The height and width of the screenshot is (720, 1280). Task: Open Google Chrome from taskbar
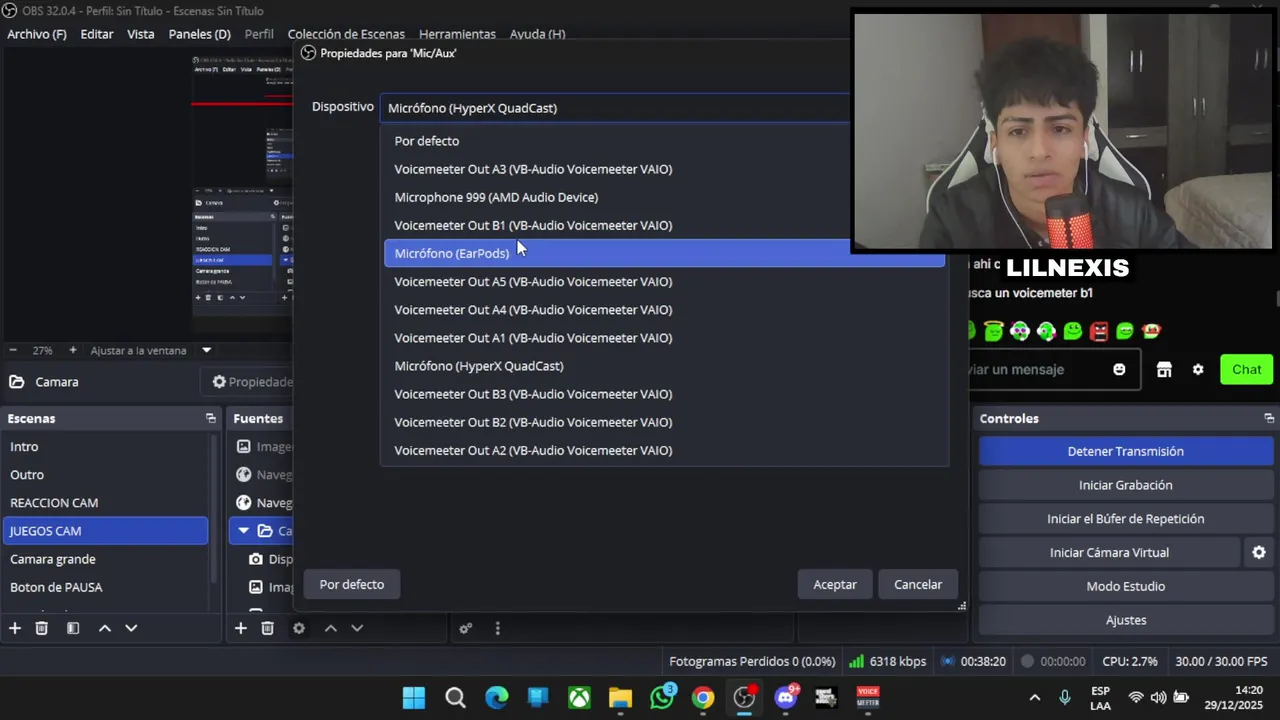point(703,697)
